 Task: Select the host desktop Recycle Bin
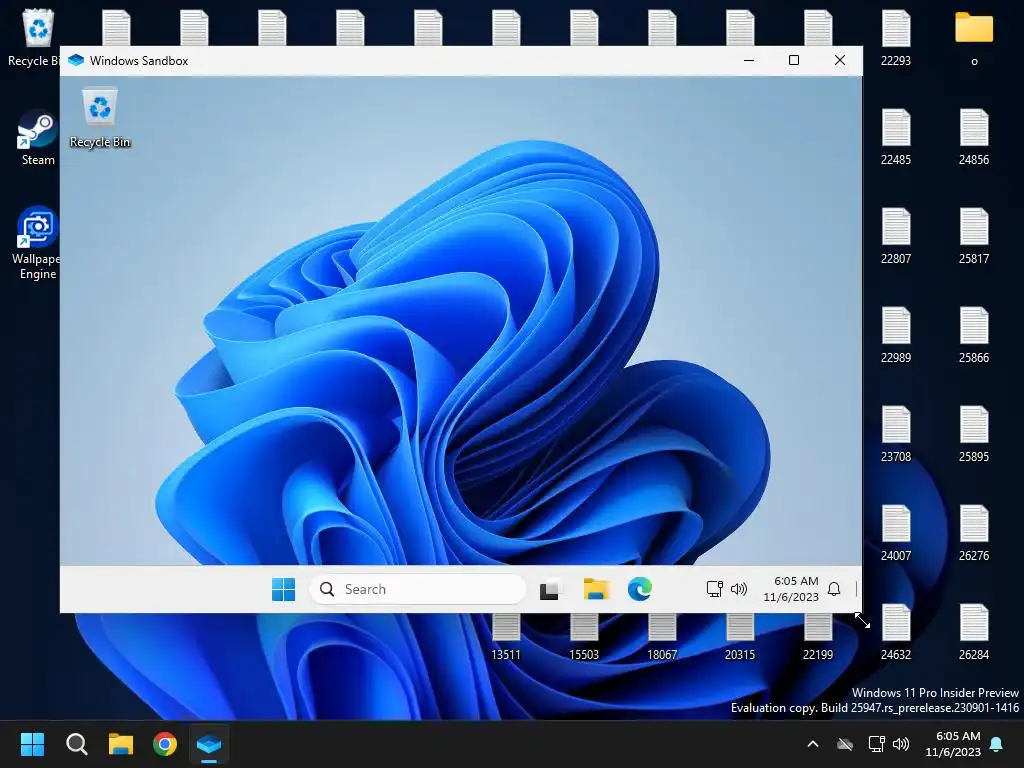tap(34, 38)
